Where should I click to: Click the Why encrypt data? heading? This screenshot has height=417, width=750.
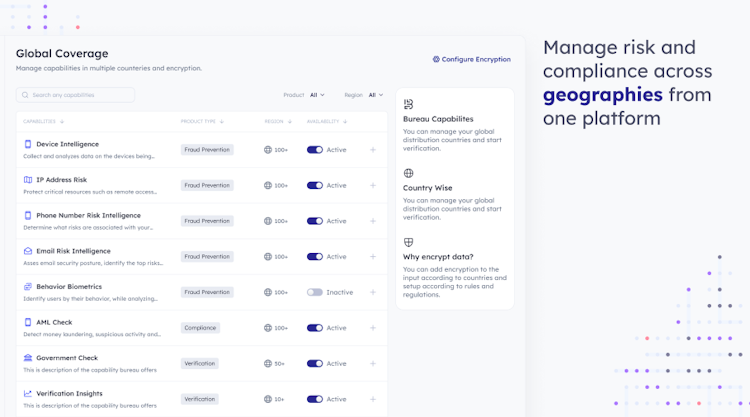pos(438,257)
